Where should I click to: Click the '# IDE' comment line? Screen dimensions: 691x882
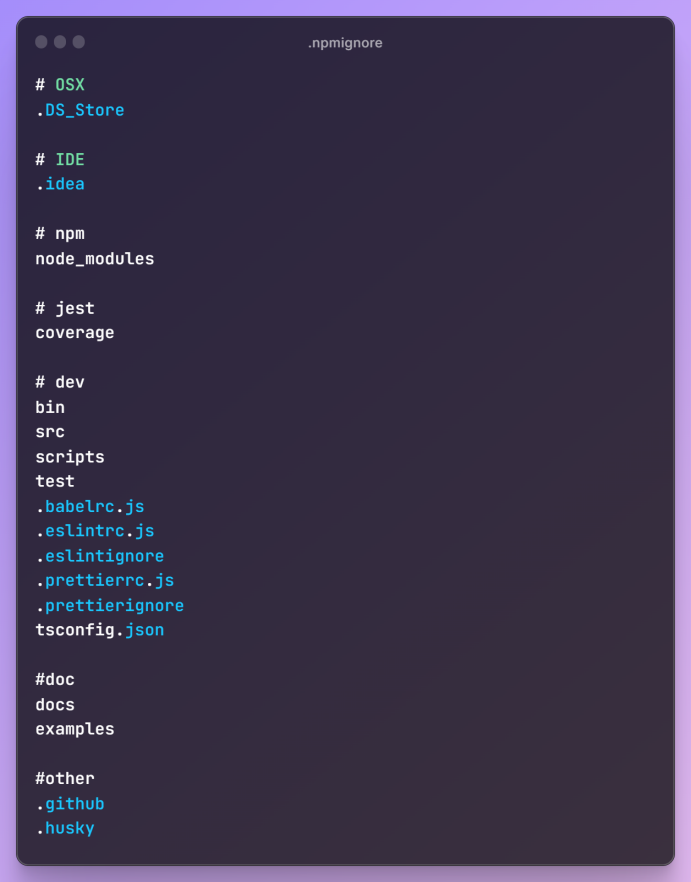click(60, 160)
